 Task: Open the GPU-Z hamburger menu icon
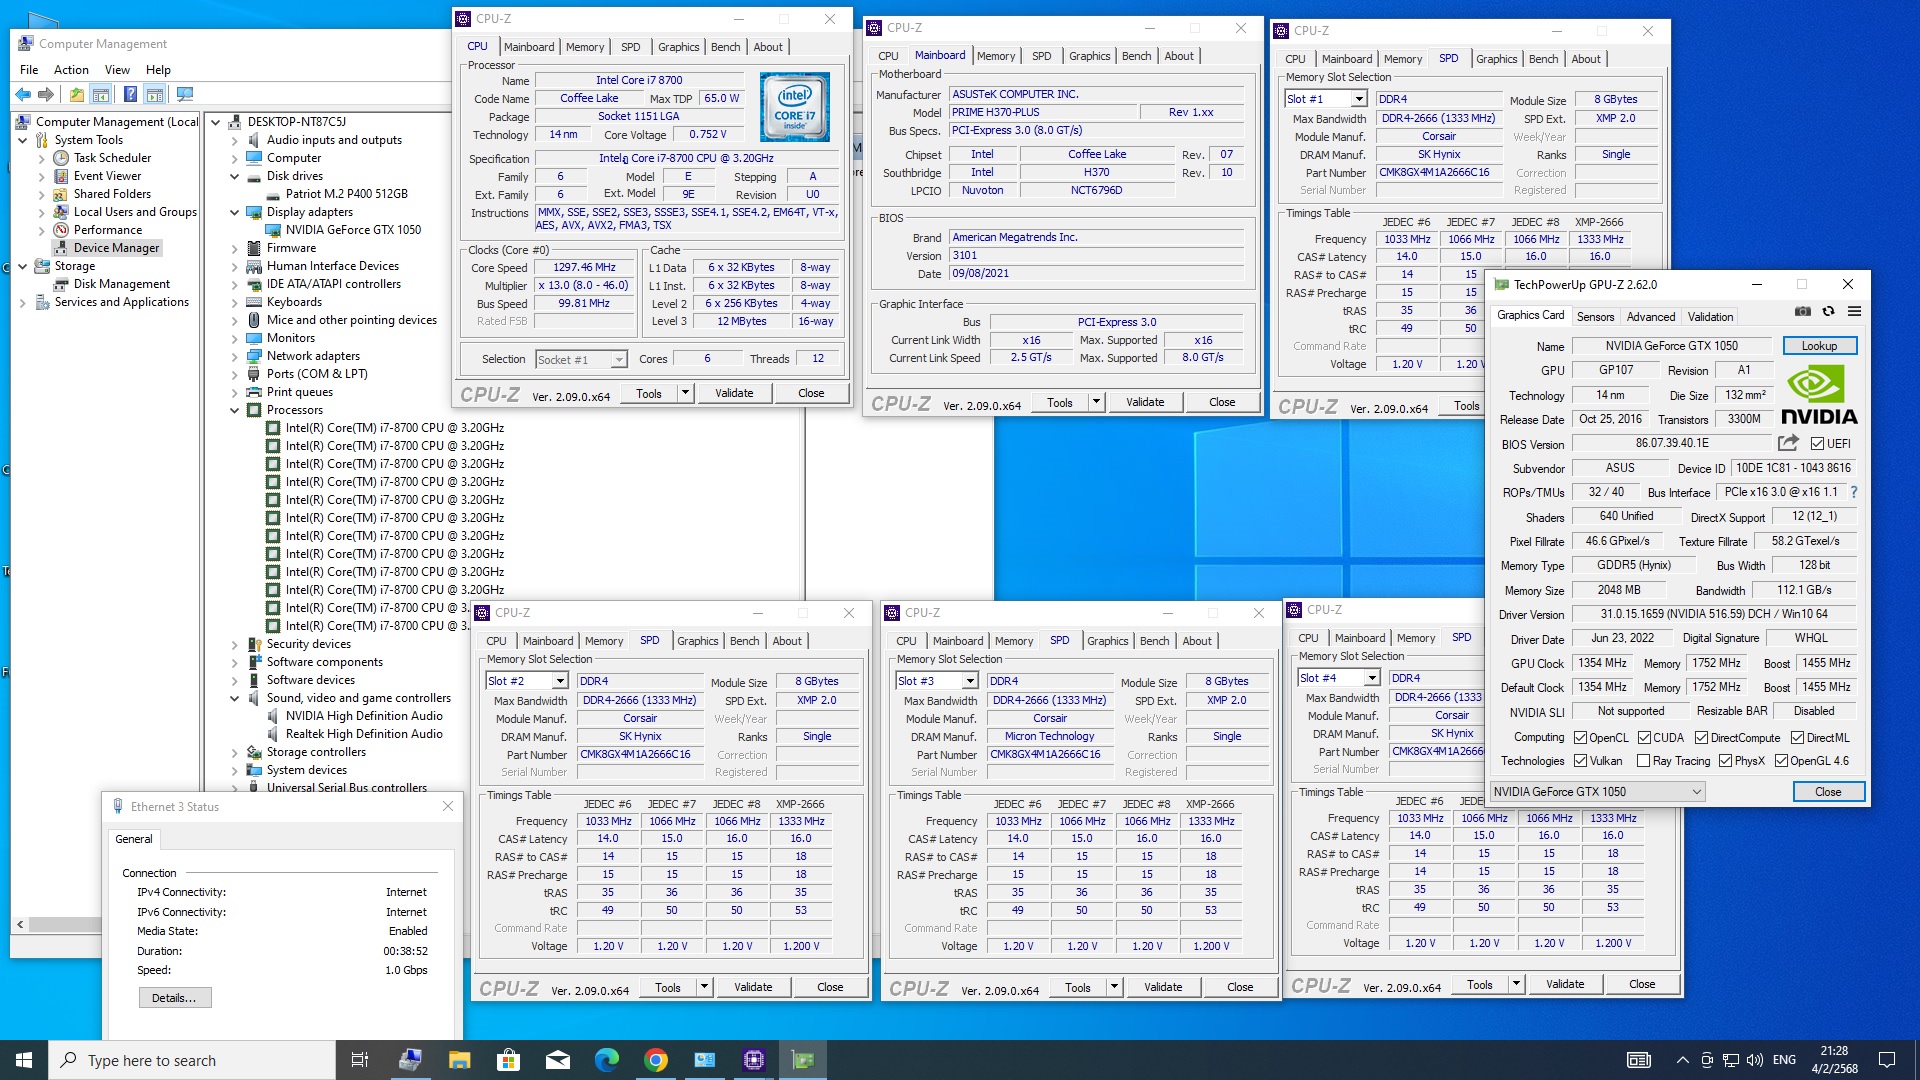1854,312
